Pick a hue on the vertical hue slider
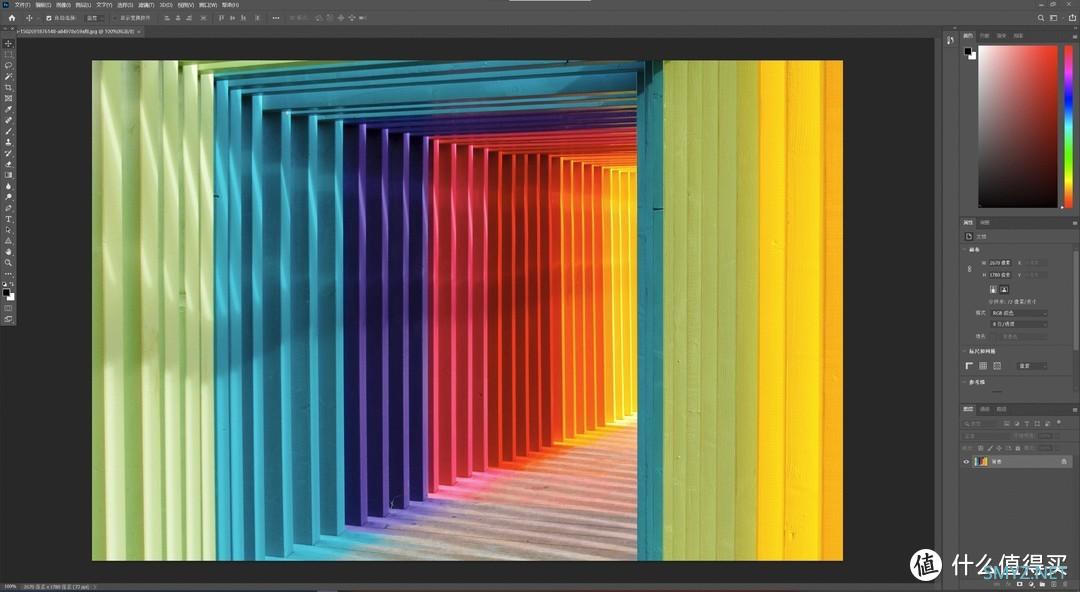This screenshot has height=592, width=1080. (1068, 126)
